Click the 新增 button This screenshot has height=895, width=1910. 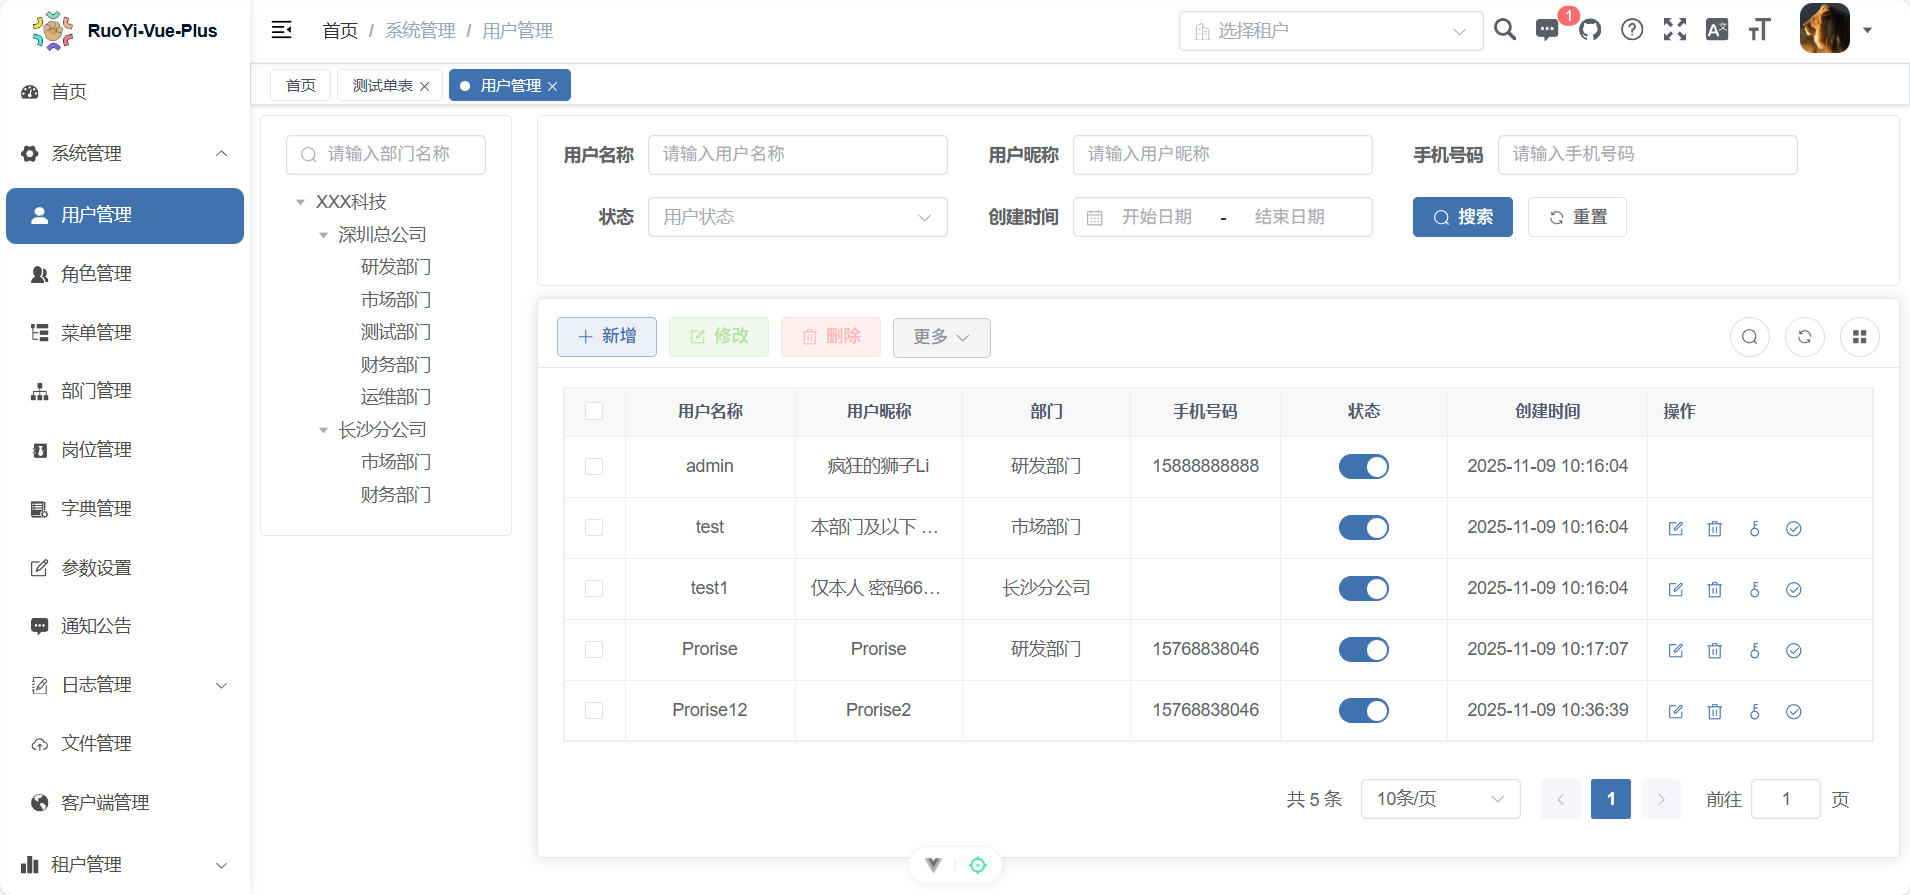point(607,337)
